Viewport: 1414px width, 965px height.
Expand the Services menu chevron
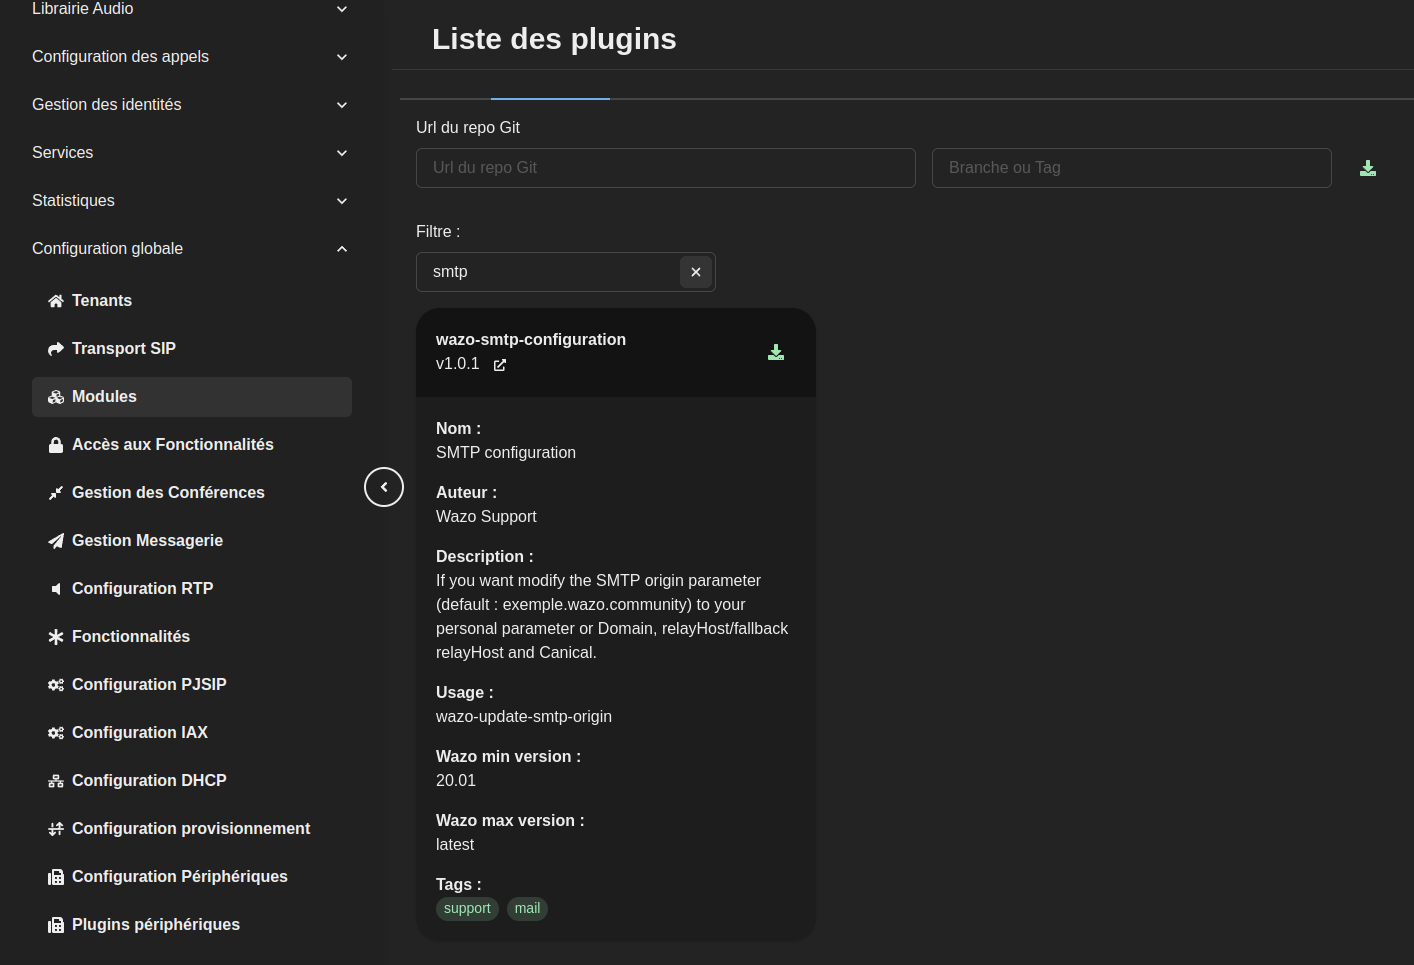point(342,153)
